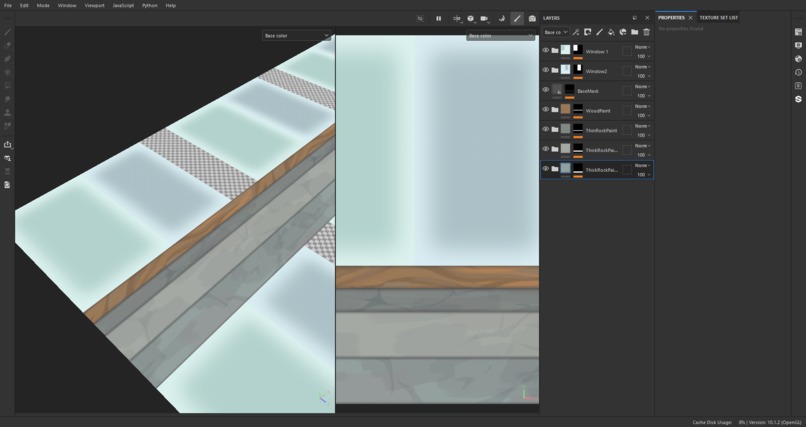
Task: Open the Layers channel dropdown 'Base co'
Action: coord(556,32)
